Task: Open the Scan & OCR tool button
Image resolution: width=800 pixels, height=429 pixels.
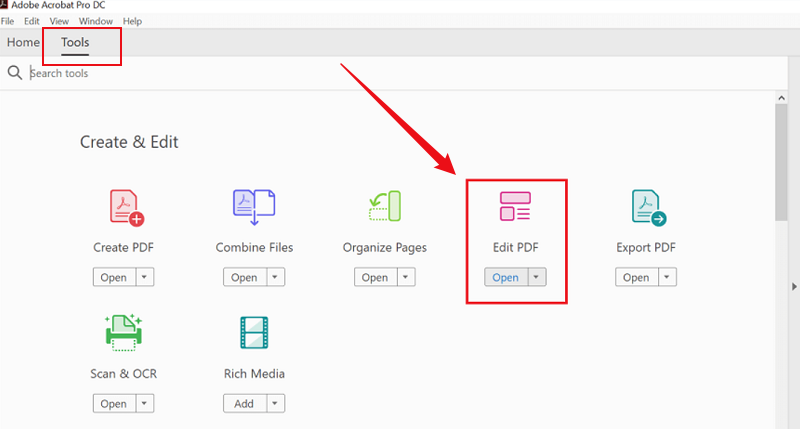Action: (x=114, y=403)
